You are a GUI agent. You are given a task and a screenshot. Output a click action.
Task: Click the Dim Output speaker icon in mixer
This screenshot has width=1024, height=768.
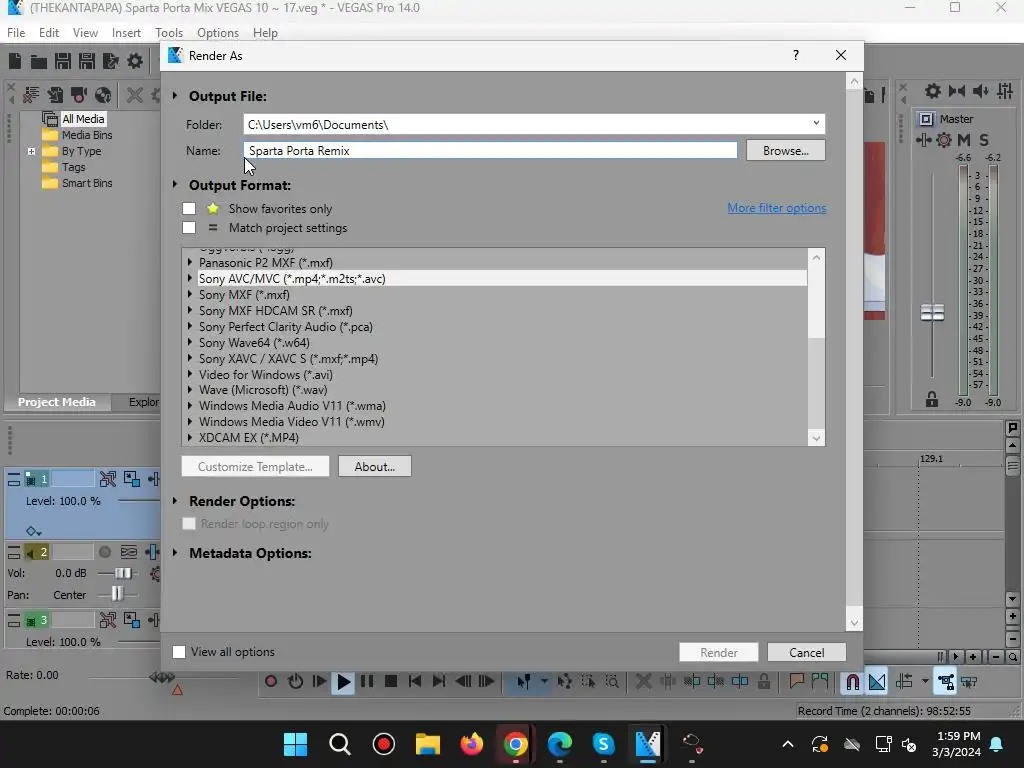coord(980,91)
